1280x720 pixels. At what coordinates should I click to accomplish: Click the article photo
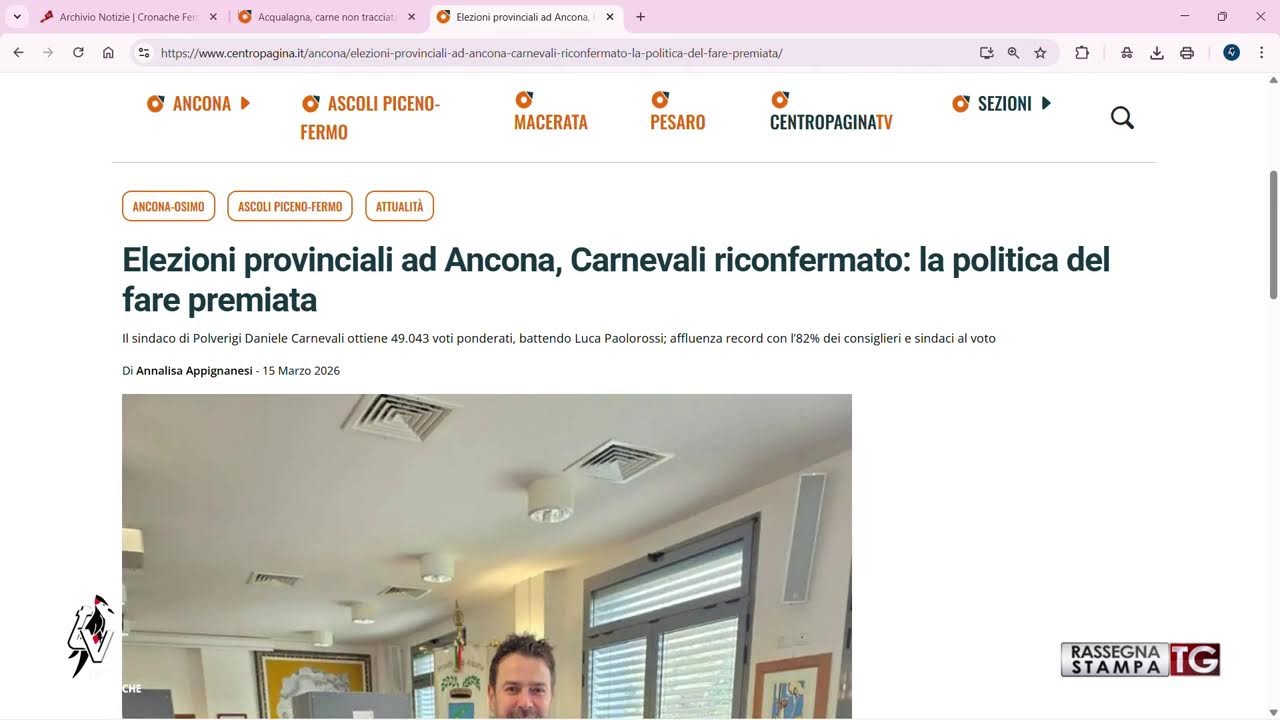(487, 555)
